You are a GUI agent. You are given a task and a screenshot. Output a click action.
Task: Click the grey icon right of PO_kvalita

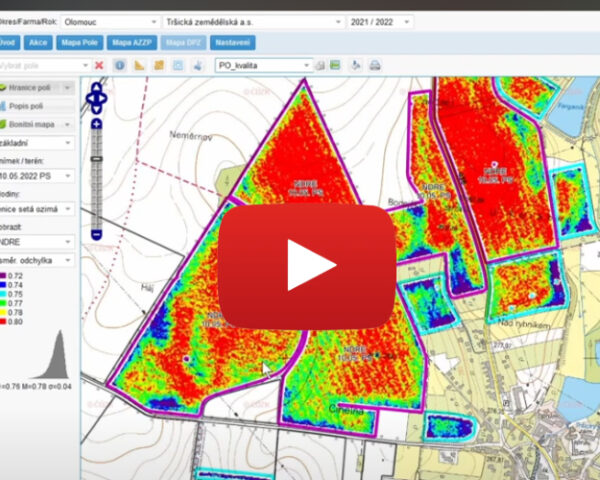pyautogui.click(x=320, y=65)
